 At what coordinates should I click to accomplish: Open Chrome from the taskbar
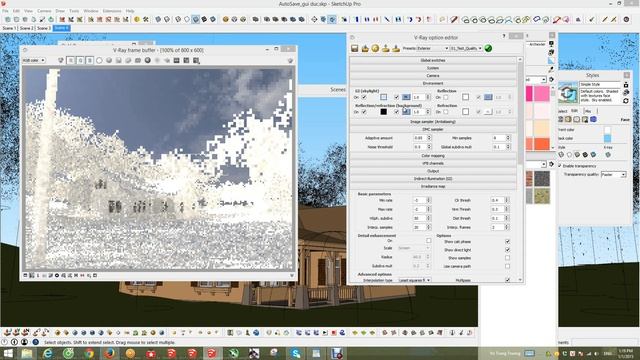(x=89, y=353)
